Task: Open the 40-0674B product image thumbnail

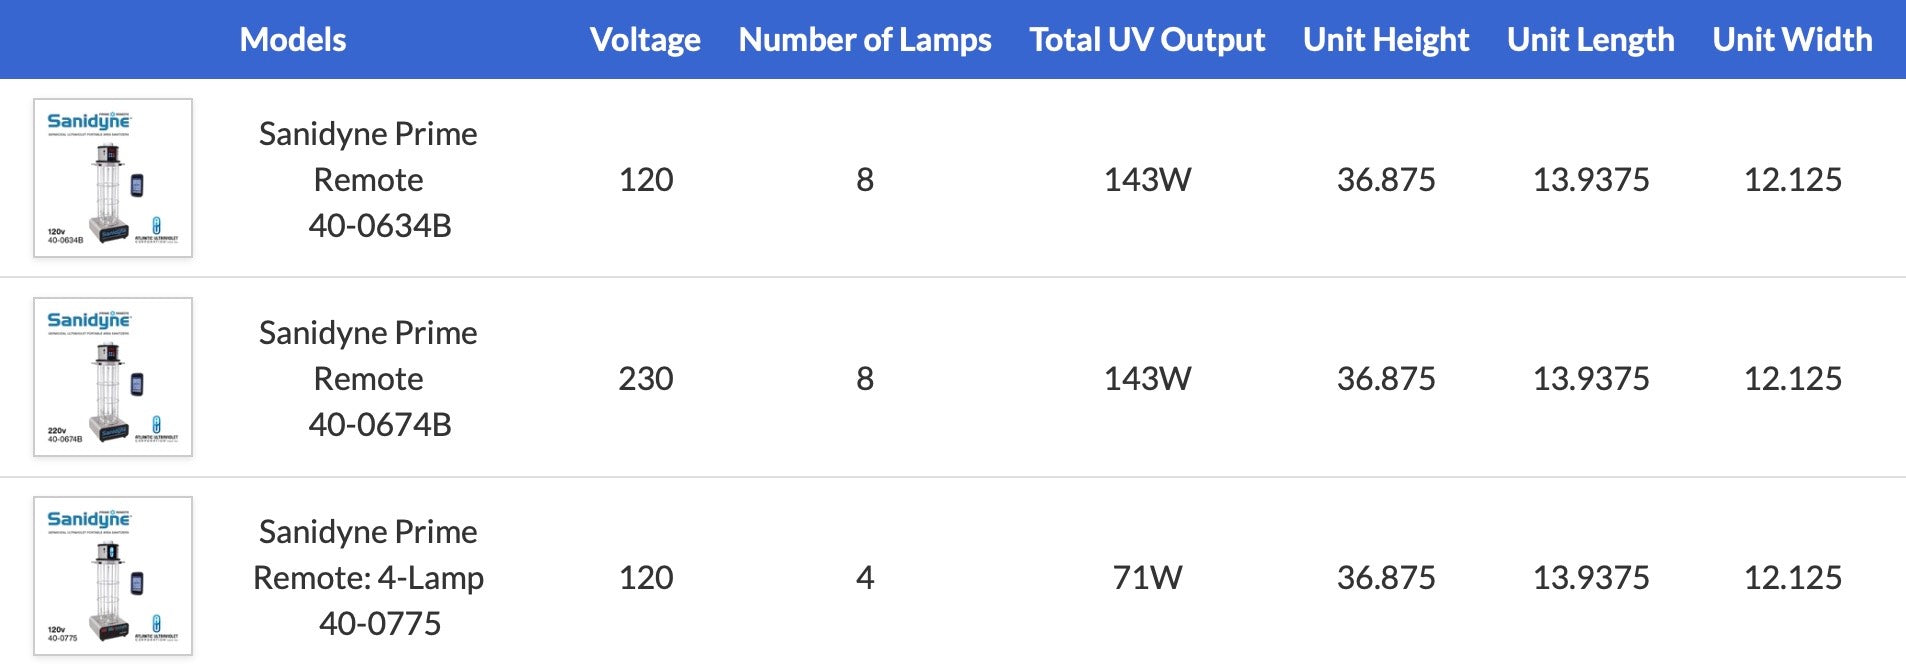Action: click(113, 377)
